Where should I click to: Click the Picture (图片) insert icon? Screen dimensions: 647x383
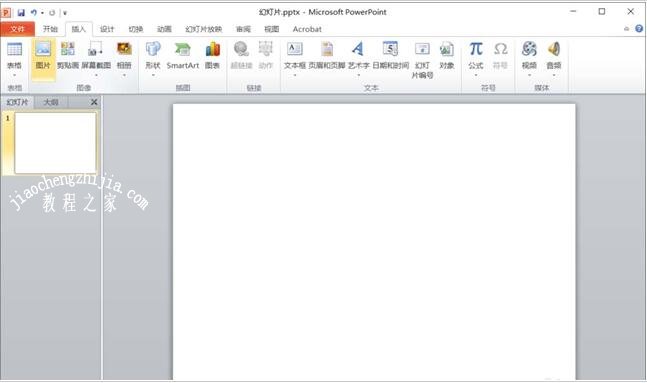[43, 50]
